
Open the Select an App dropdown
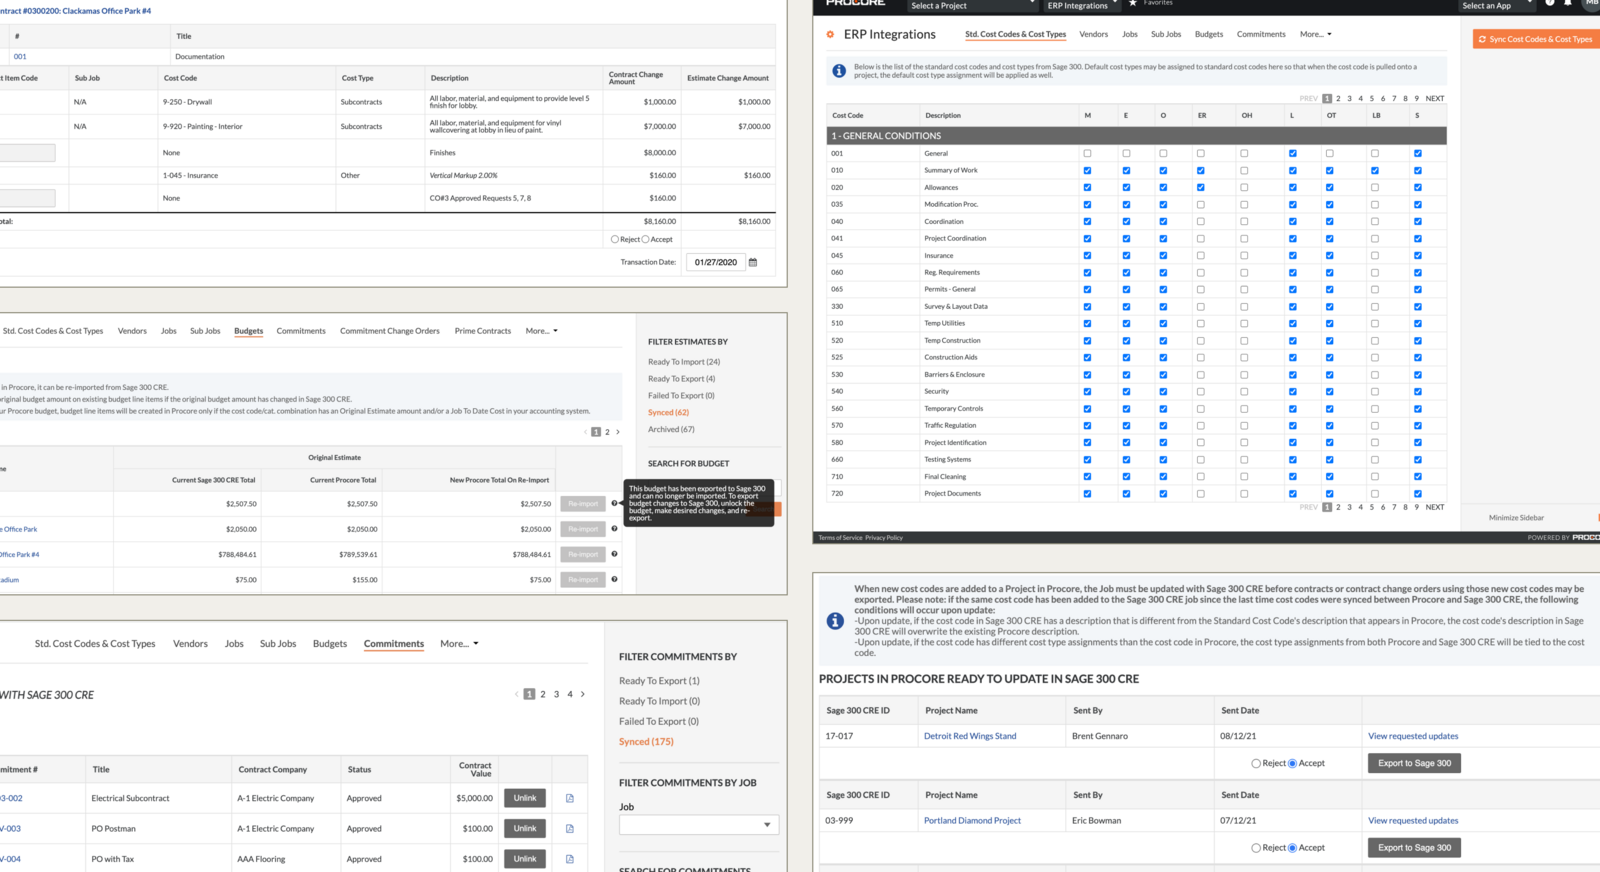pyautogui.click(x=1495, y=5)
